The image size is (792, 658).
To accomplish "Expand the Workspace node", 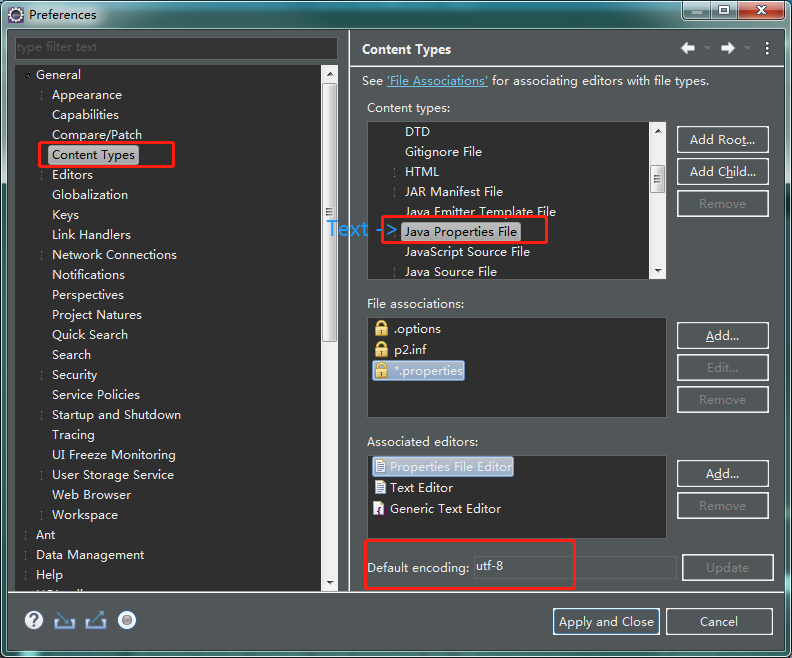I will coord(43,515).
